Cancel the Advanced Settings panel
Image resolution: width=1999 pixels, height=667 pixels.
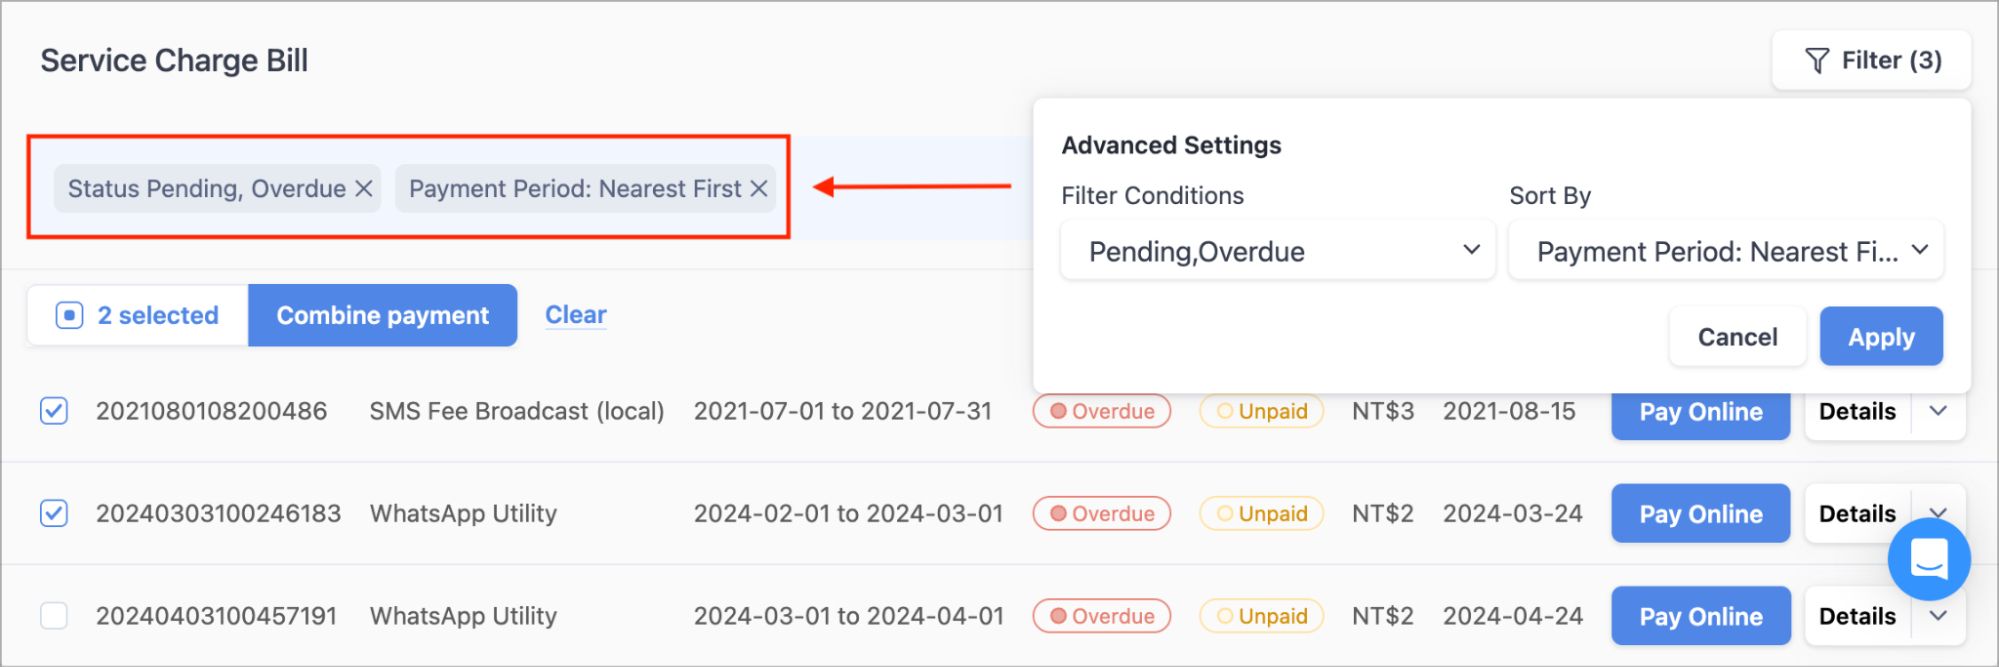tap(1738, 337)
